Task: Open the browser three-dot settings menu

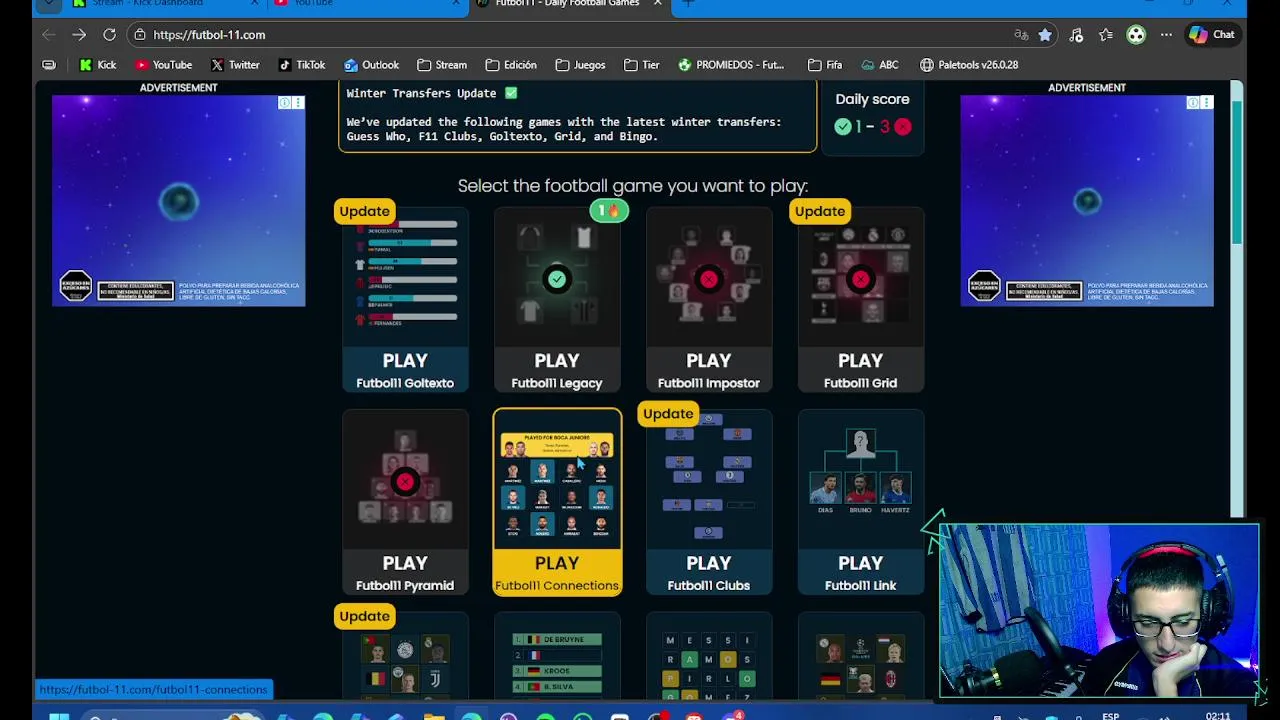Action: (1166, 35)
